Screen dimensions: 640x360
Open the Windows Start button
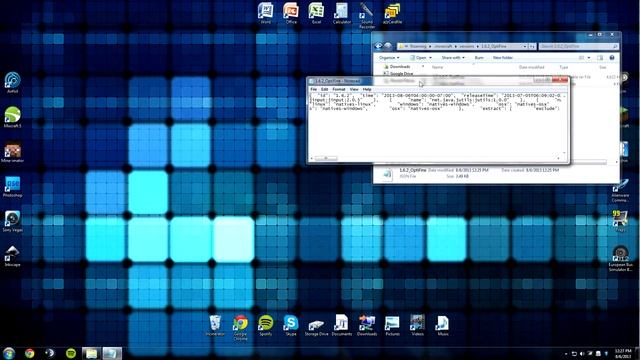tap(9, 353)
